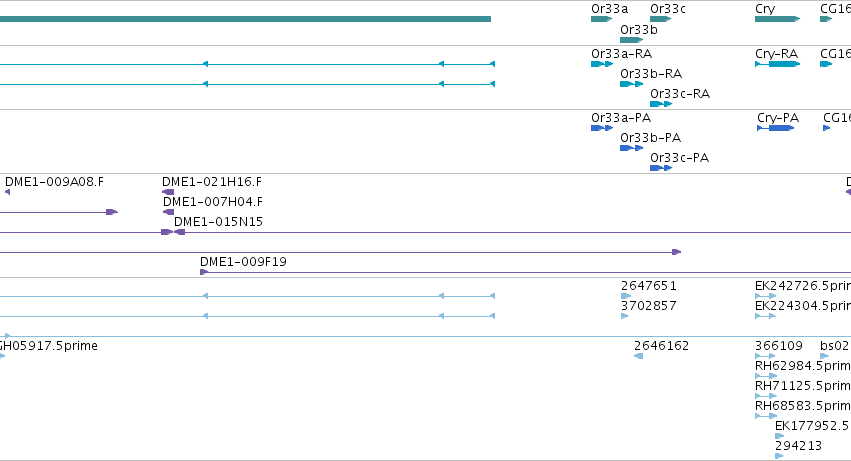This screenshot has height=461, width=851.
Task: Select the bs02 EST label
Action: click(835, 346)
